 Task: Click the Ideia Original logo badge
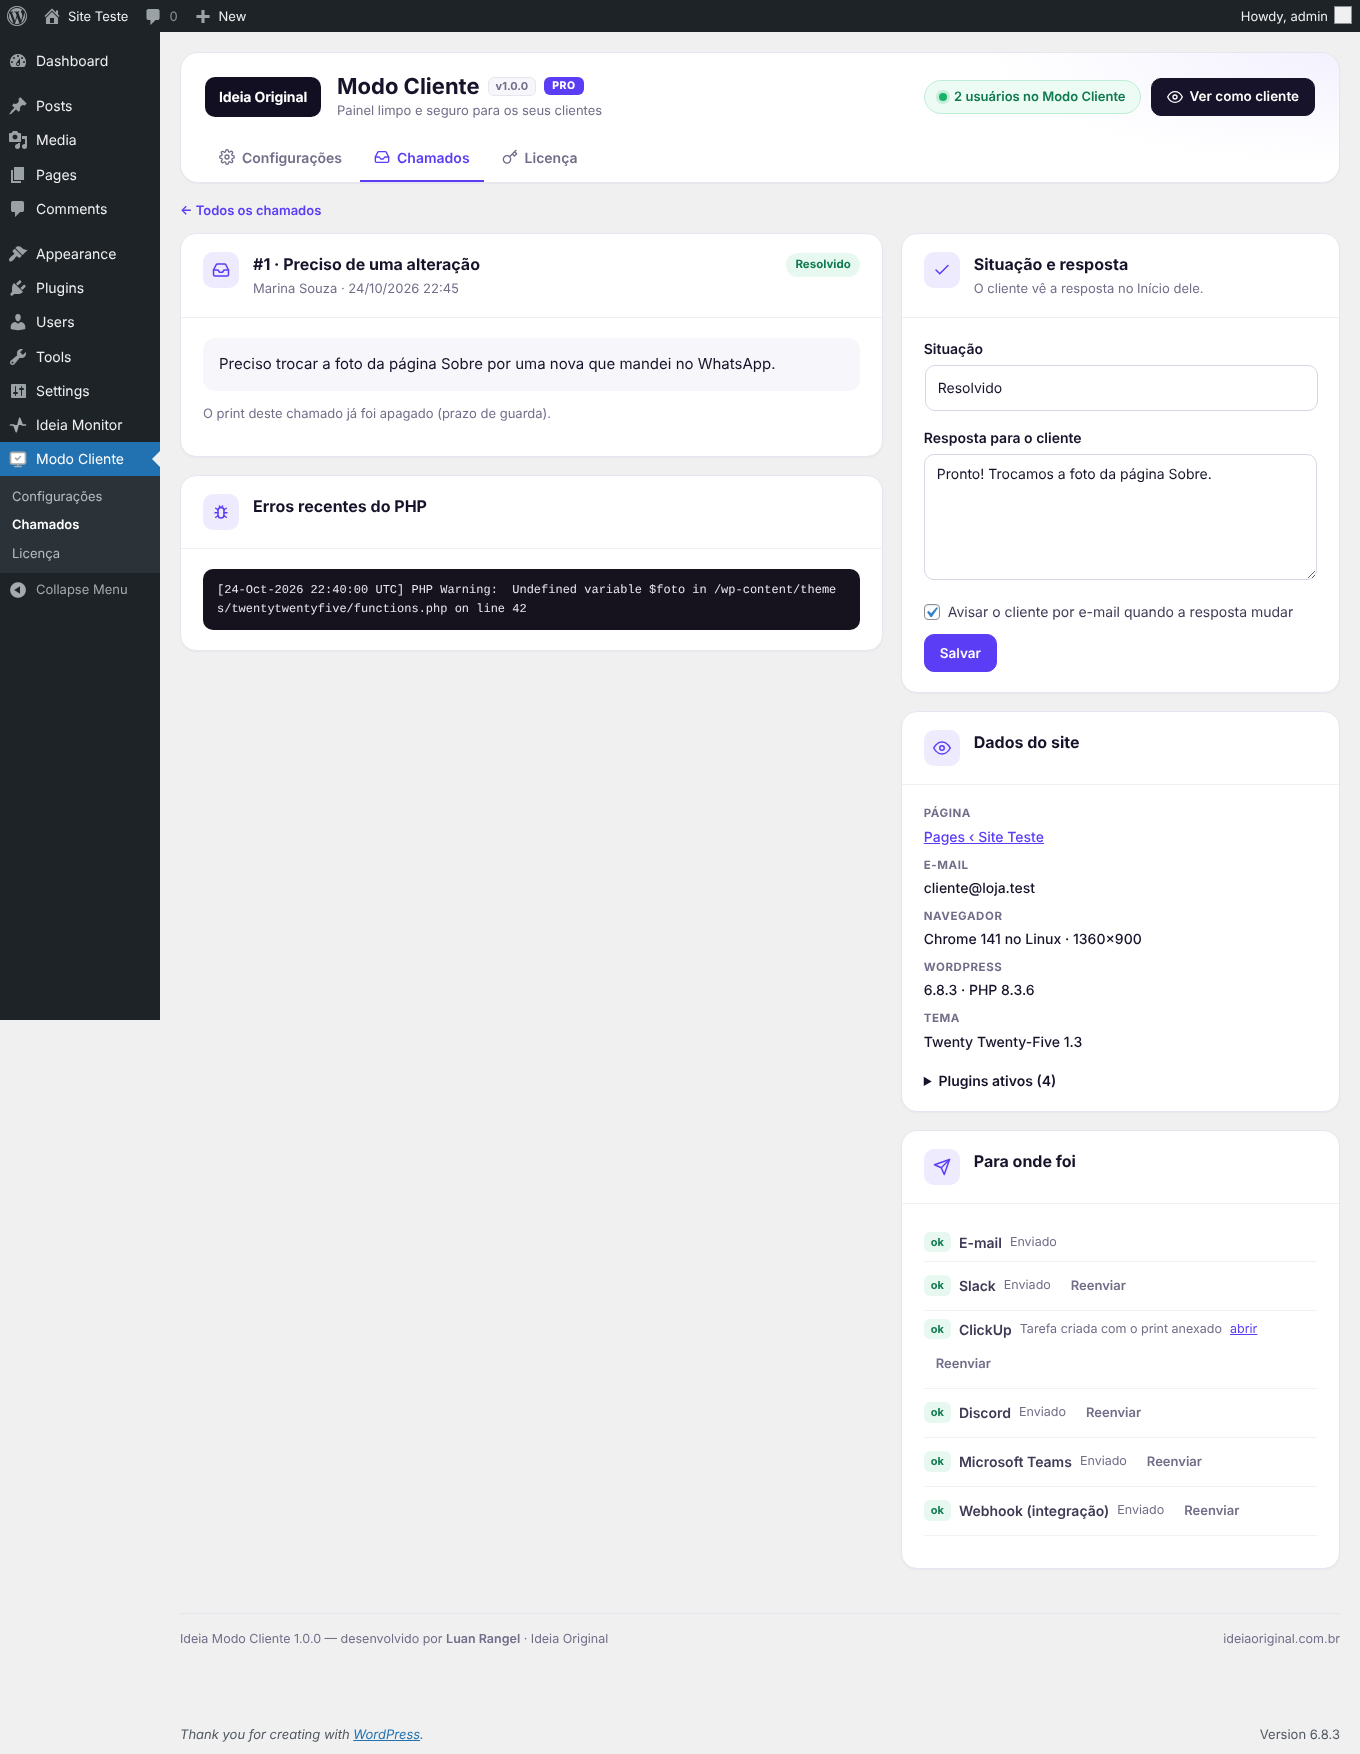coord(263,97)
